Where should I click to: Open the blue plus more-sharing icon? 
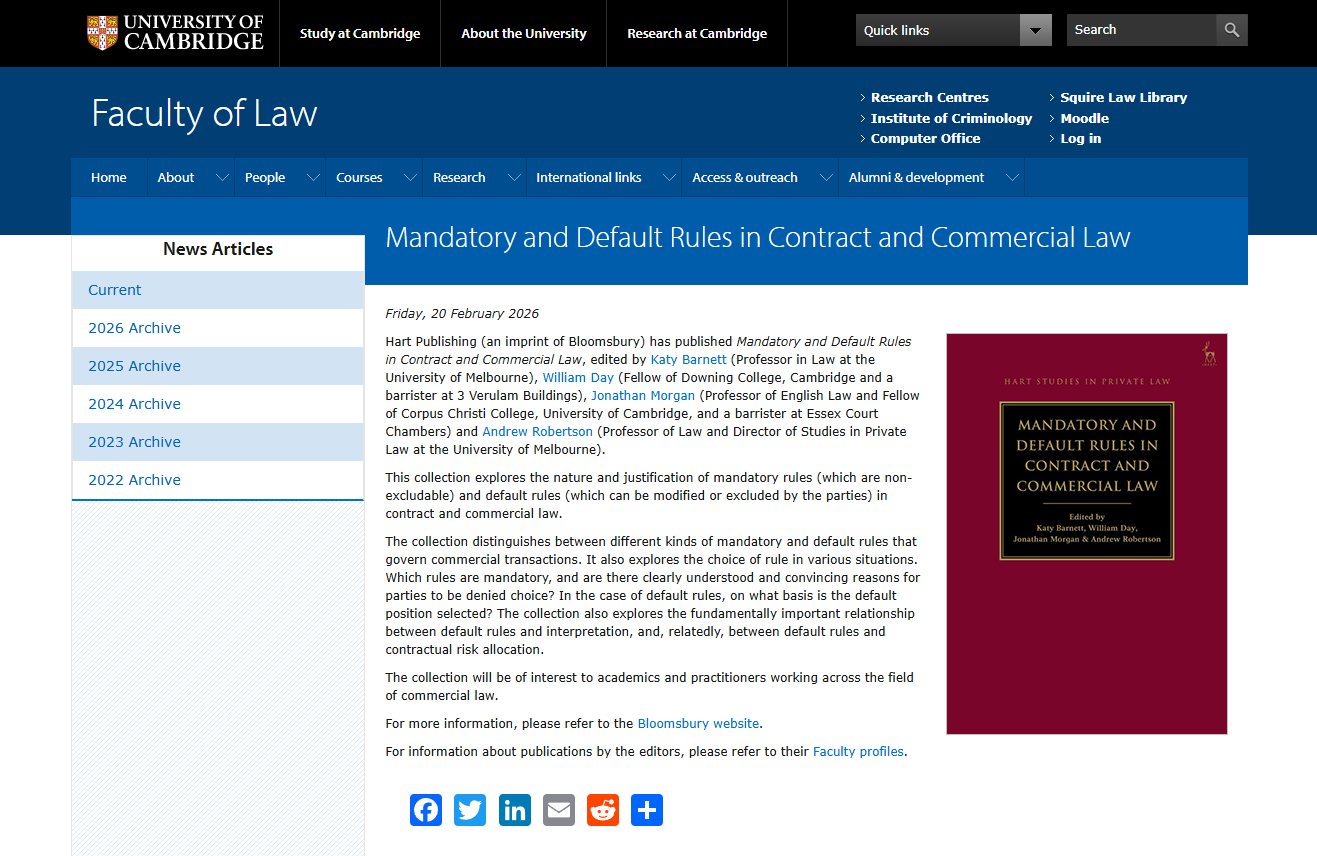[647, 810]
